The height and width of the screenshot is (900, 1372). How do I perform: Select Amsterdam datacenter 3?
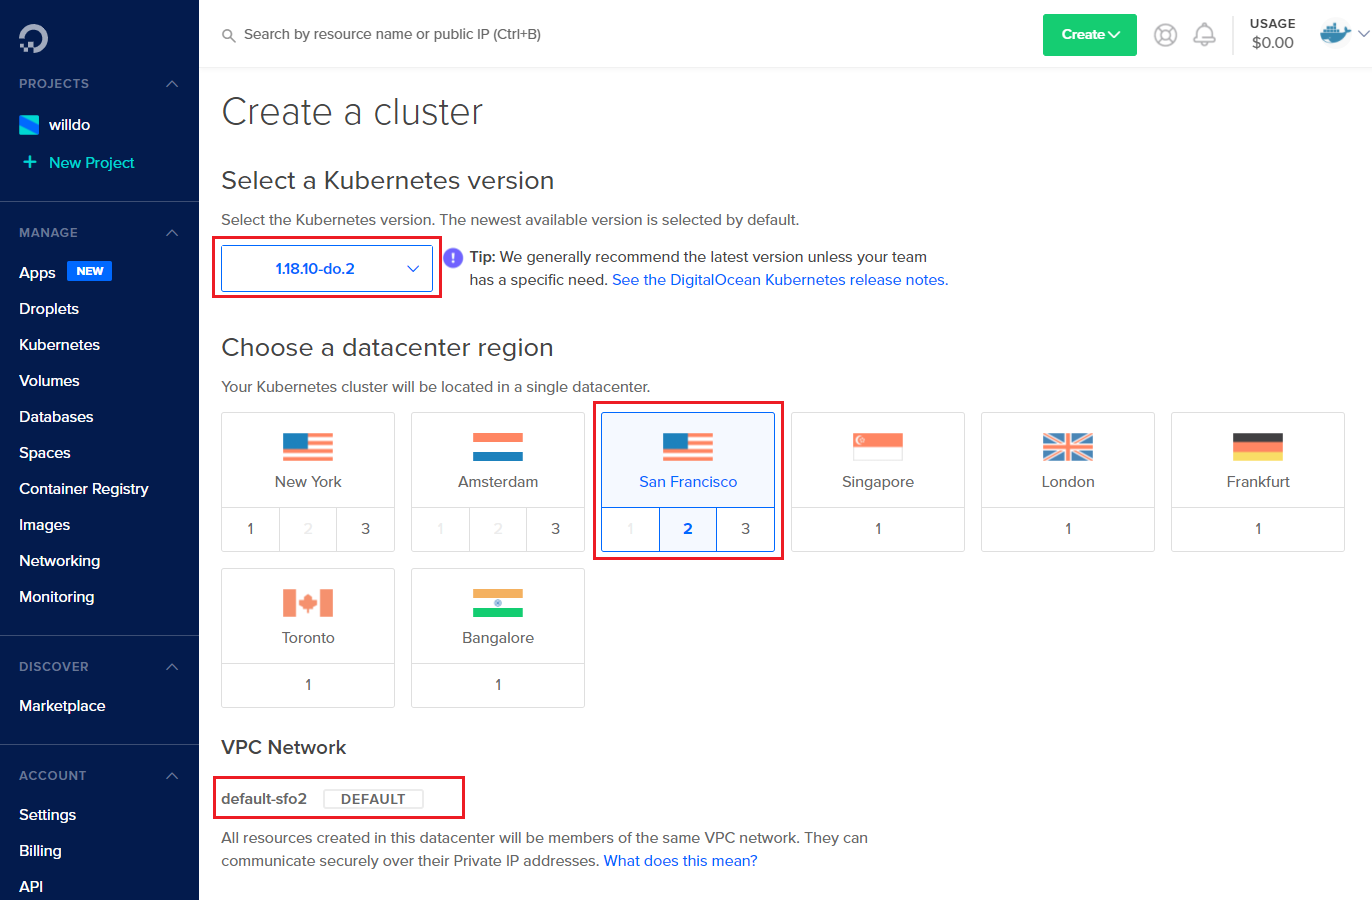click(555, 529)
